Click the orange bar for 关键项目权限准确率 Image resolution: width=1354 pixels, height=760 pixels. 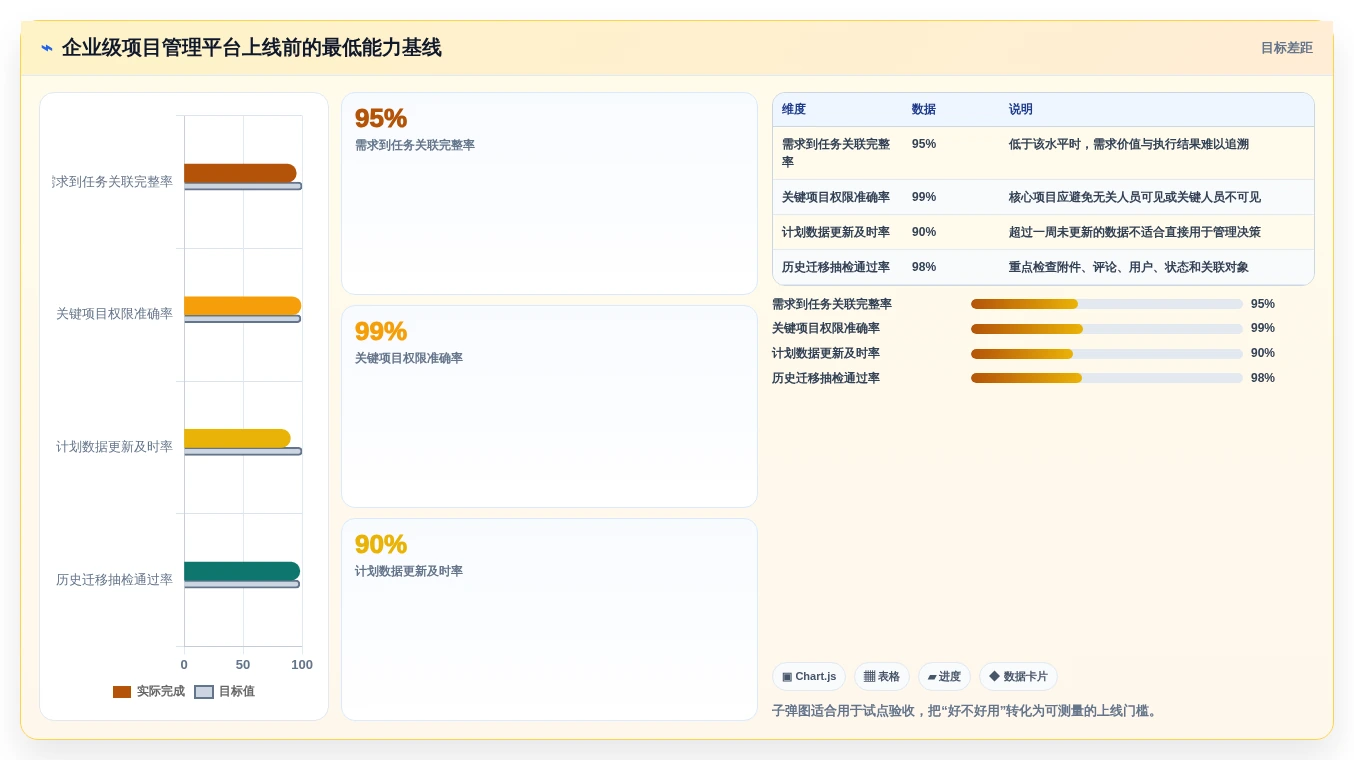(243, 306)
